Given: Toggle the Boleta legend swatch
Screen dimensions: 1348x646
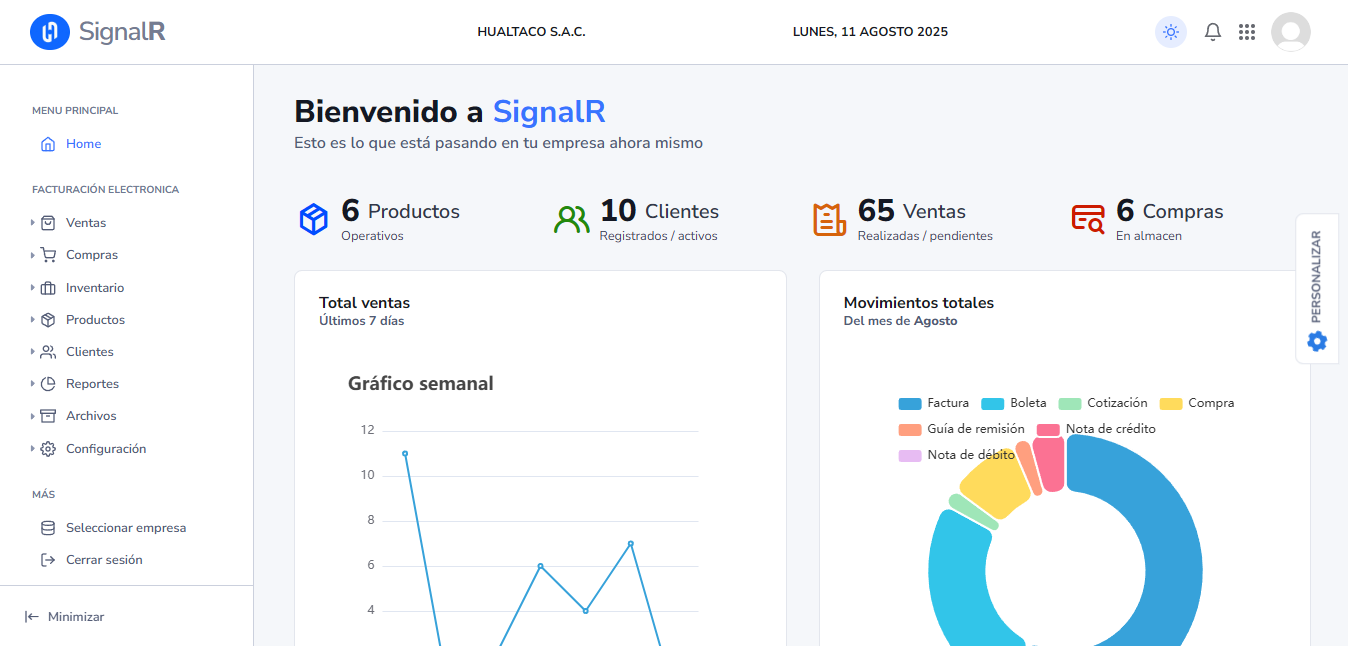Looking at the screenshot, I should click(x=993, y=404).
